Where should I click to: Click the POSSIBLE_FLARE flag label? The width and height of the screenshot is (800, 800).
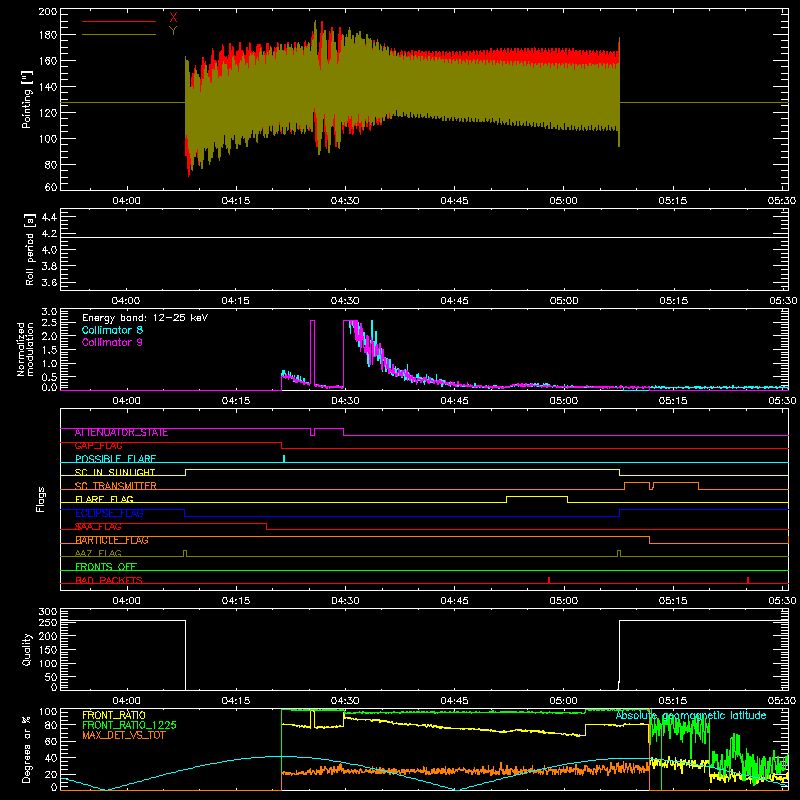tap(115, 459)
